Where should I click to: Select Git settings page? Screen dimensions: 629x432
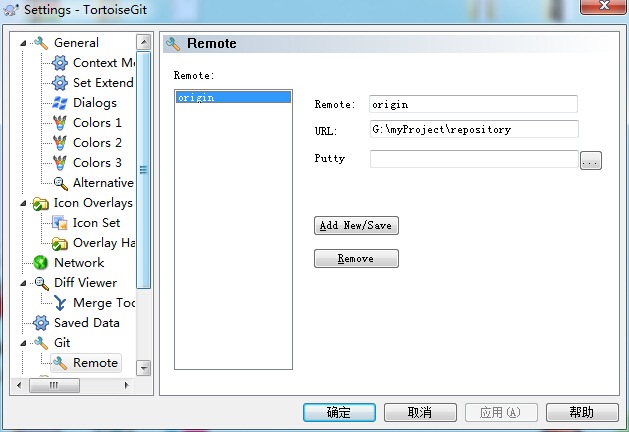pos(62,343)
